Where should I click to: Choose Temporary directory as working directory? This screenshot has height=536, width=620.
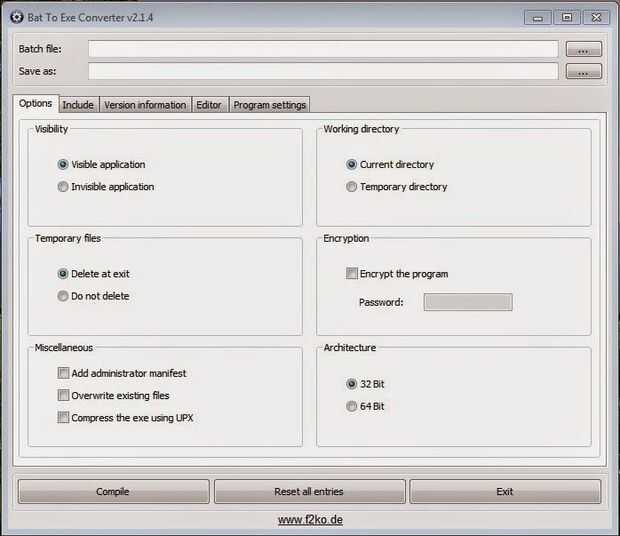[397, 187]
